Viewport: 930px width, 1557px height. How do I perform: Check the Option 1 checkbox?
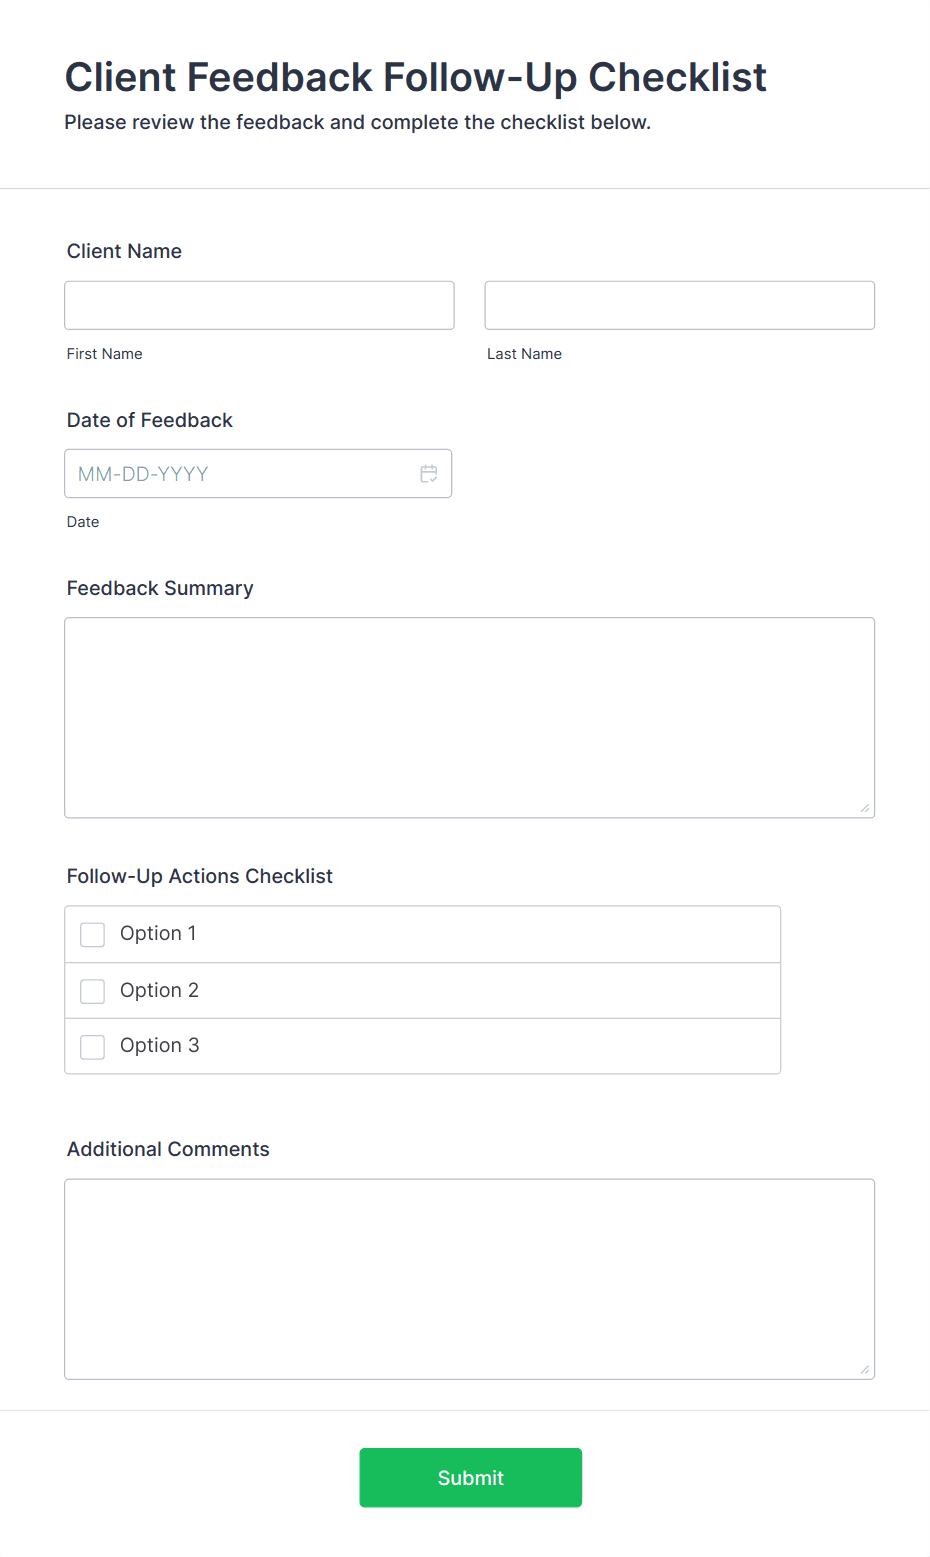(93, 934)
